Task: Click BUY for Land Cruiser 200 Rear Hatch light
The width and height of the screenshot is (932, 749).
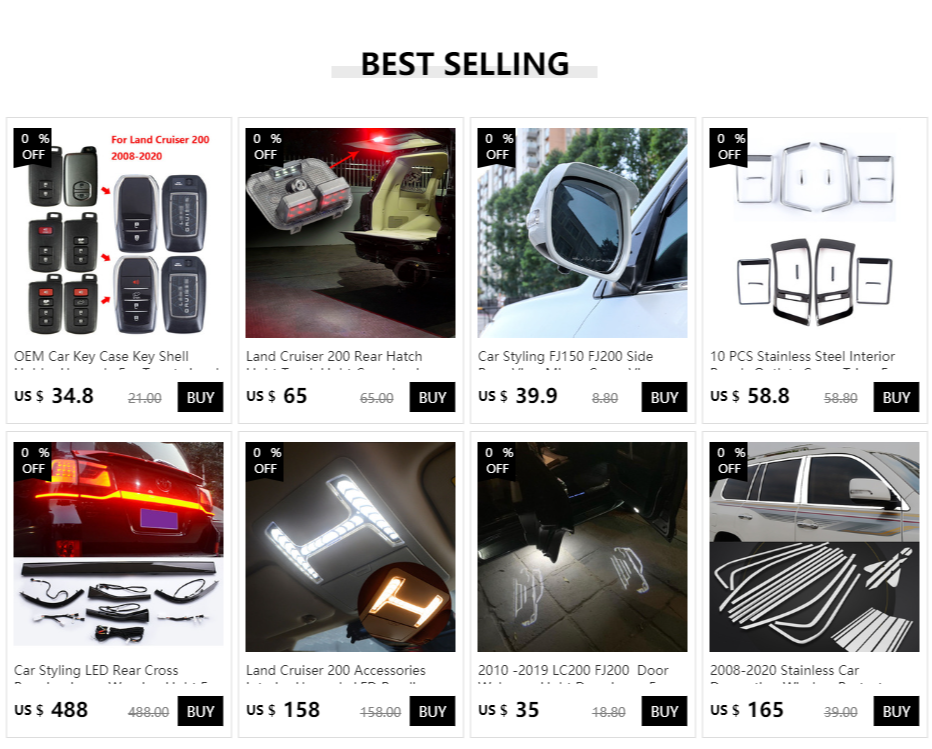Action: [x=432, y=397]
